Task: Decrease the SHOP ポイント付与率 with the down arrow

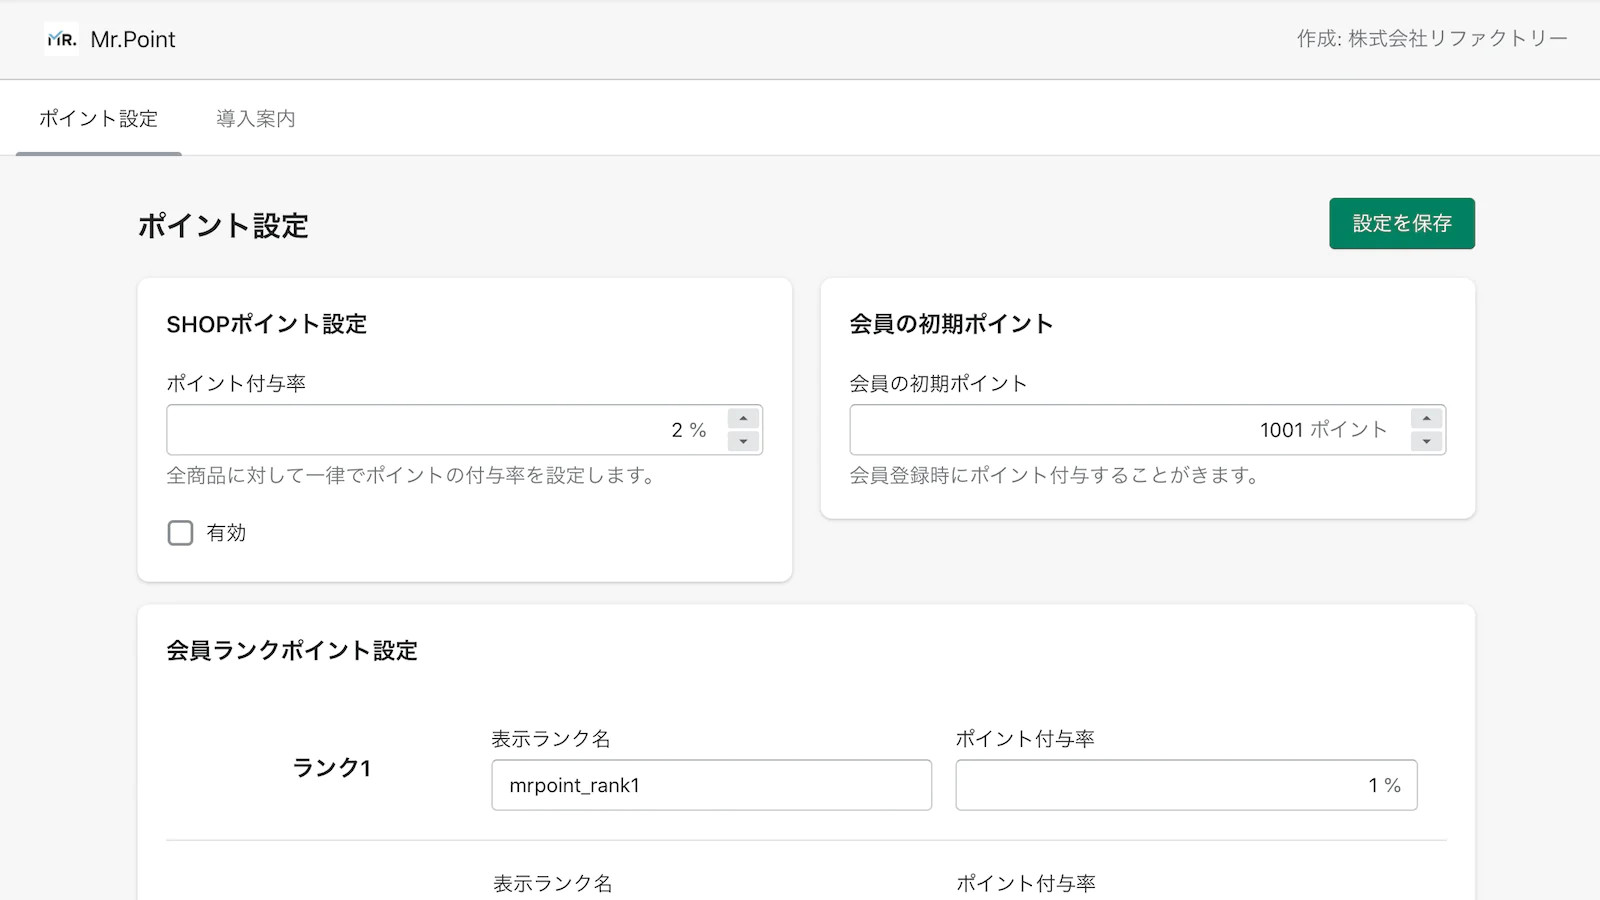Action: coord(743,441)
